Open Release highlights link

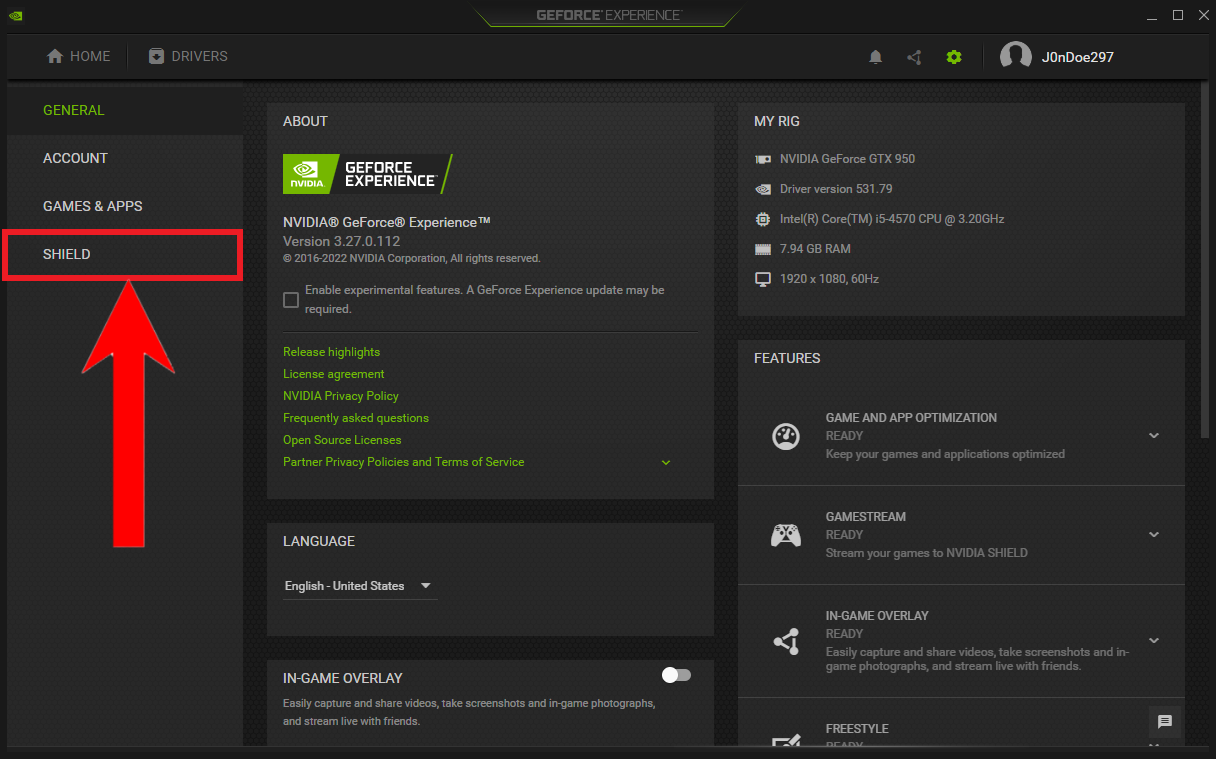(x=331, y=352)
